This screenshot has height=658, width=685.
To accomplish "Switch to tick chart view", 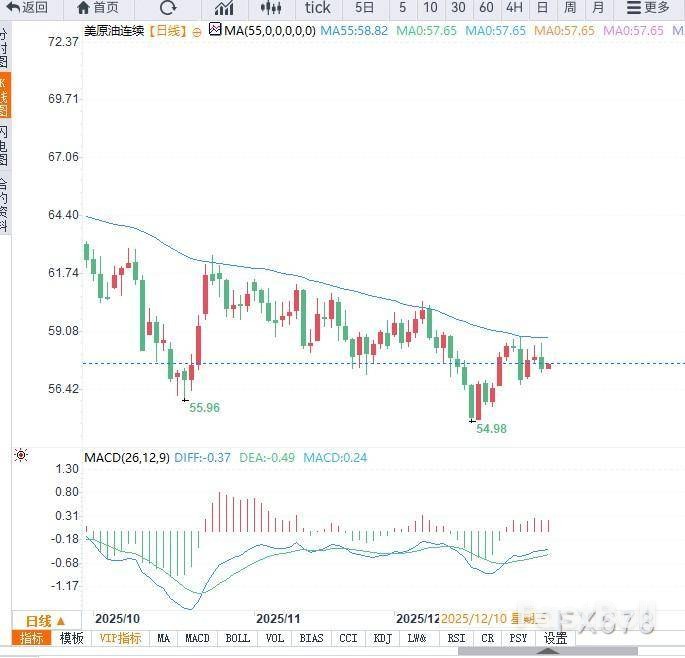I will (x=318, y=8).
